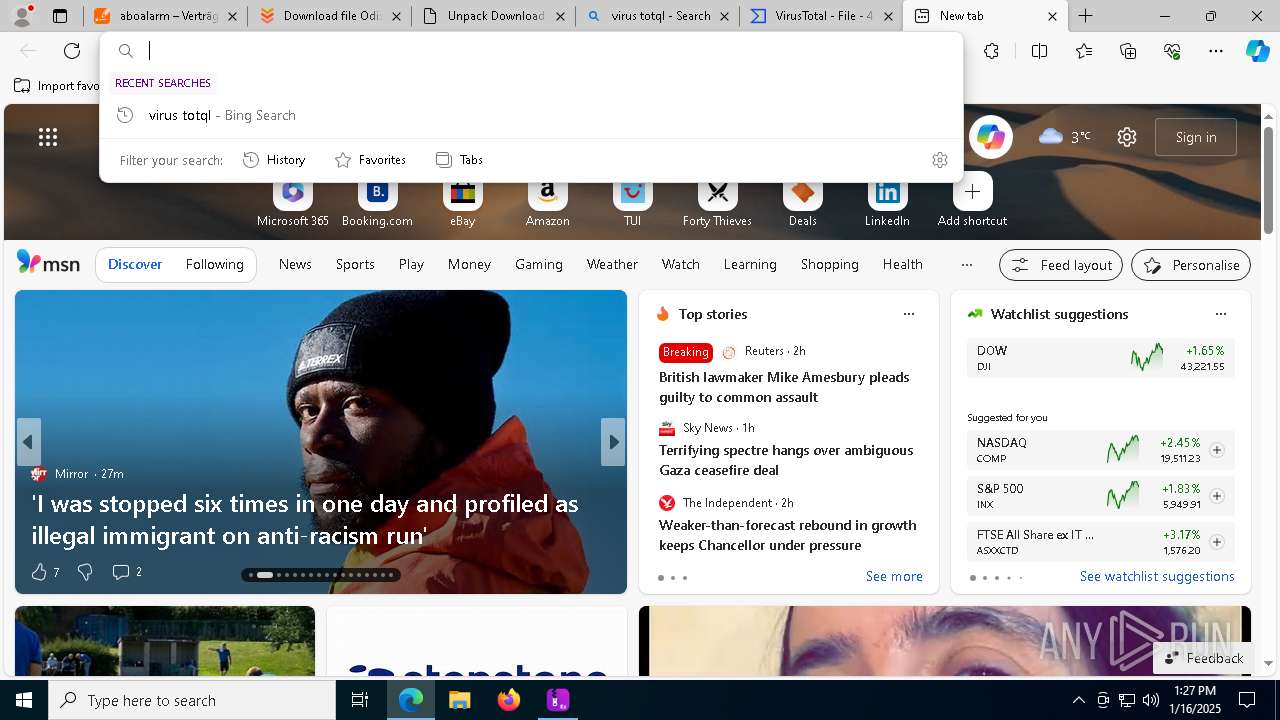Image resolution: width=1280 pixels, height=720 pixels.
Task: Open Copilot from the new tab page
Action: pos(991,137)
